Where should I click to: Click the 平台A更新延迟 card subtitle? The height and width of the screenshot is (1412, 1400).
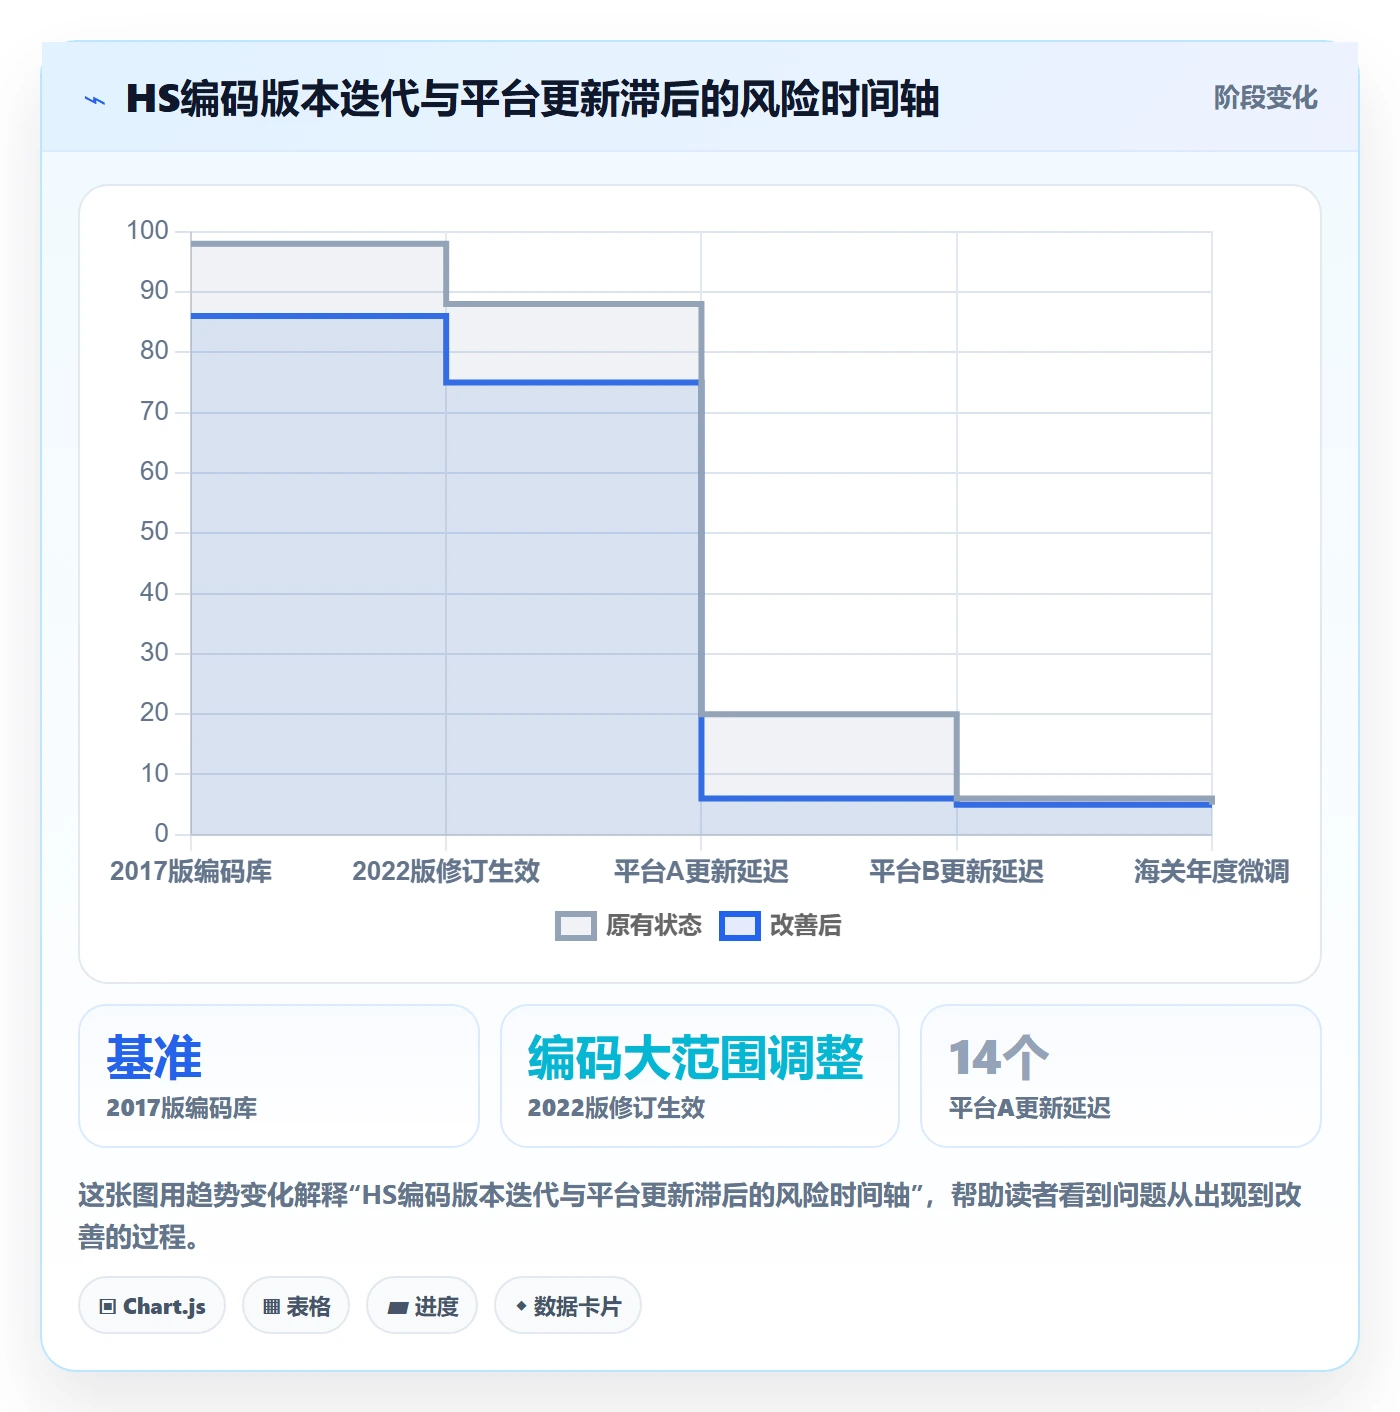point(1030,1108)
